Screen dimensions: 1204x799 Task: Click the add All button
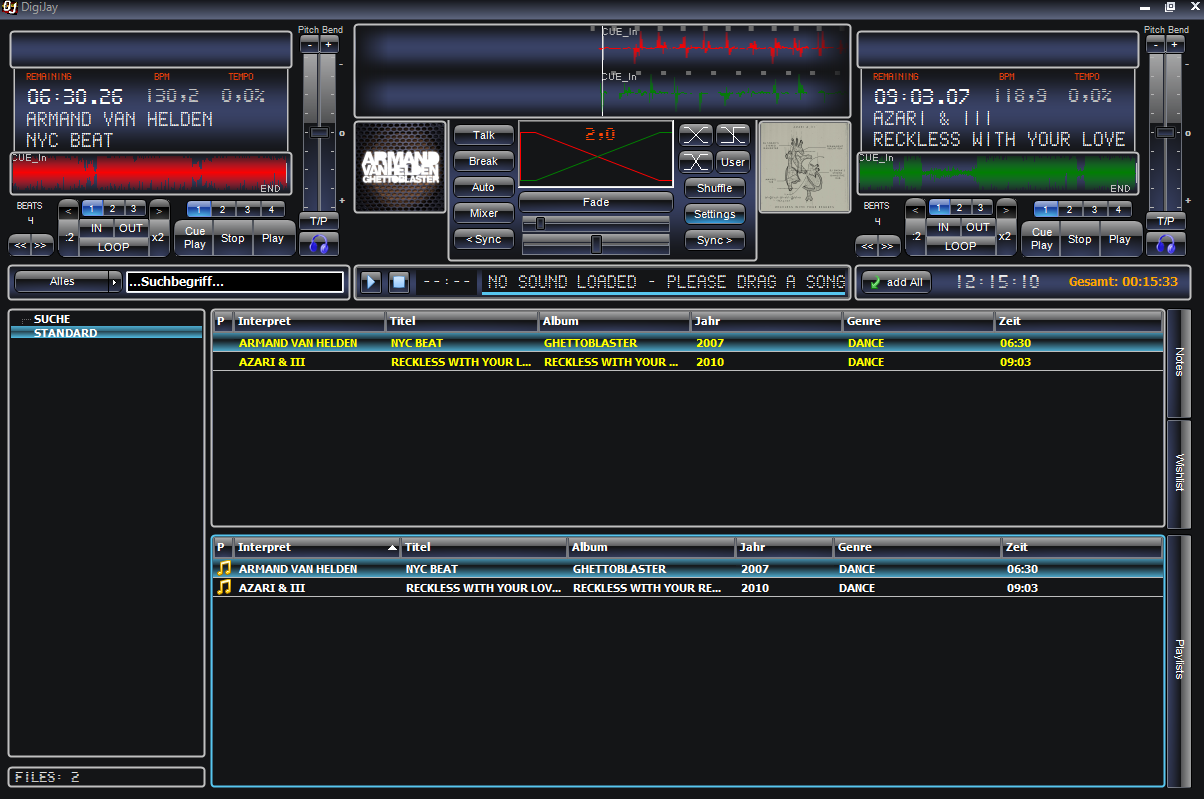click(895, 282)
